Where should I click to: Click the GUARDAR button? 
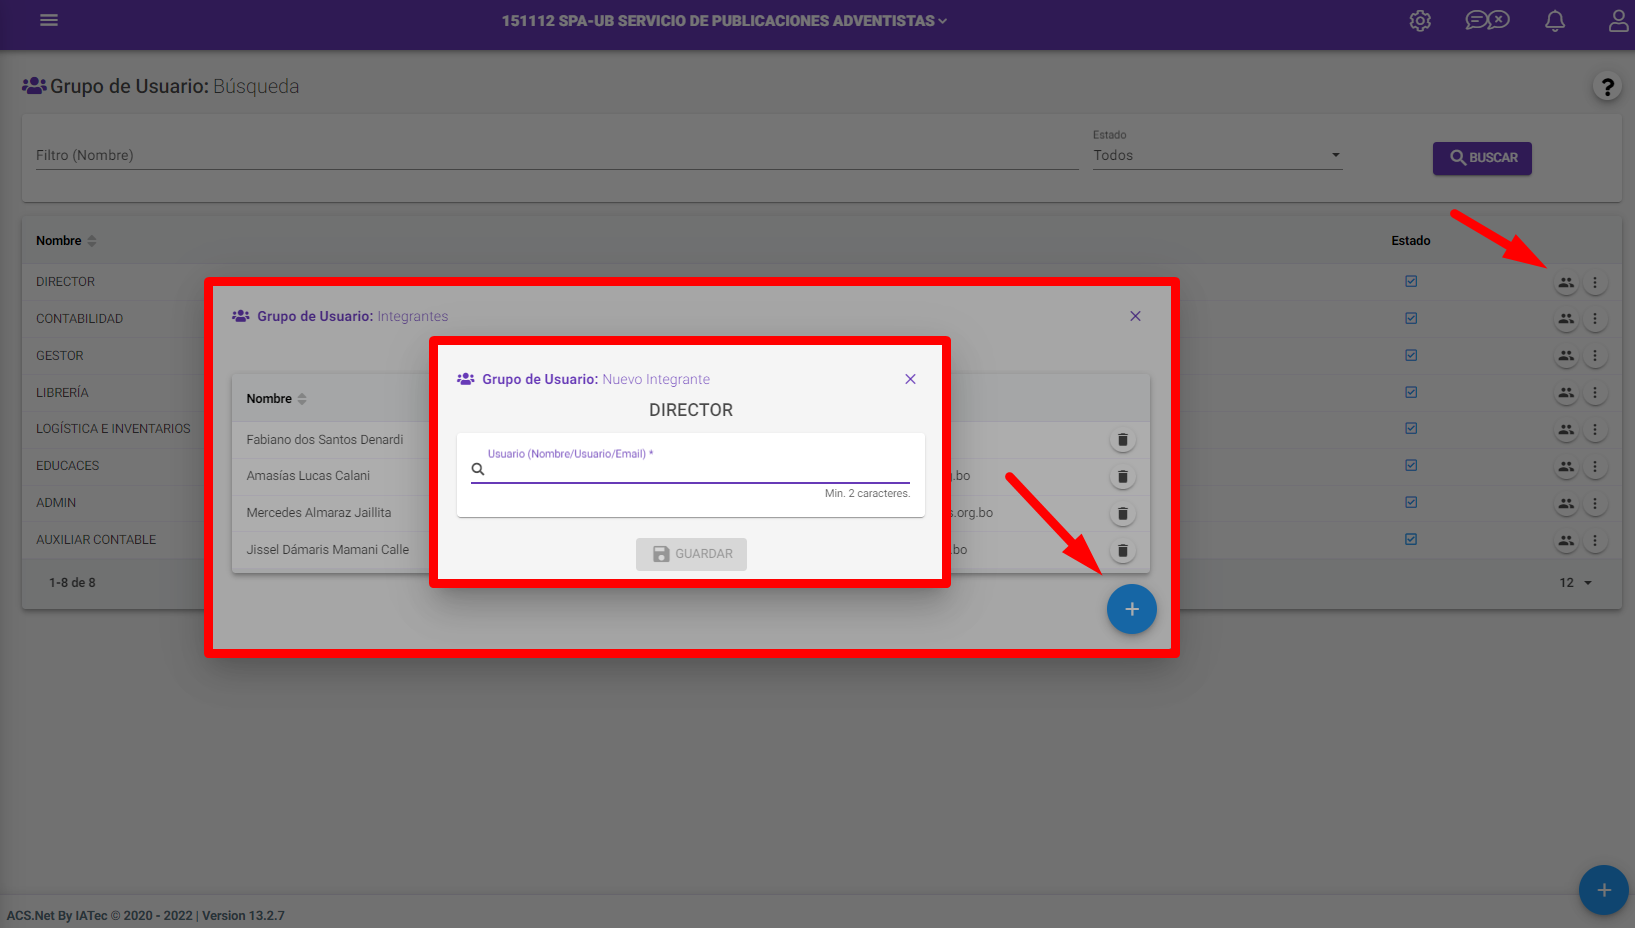pos(691,554)
